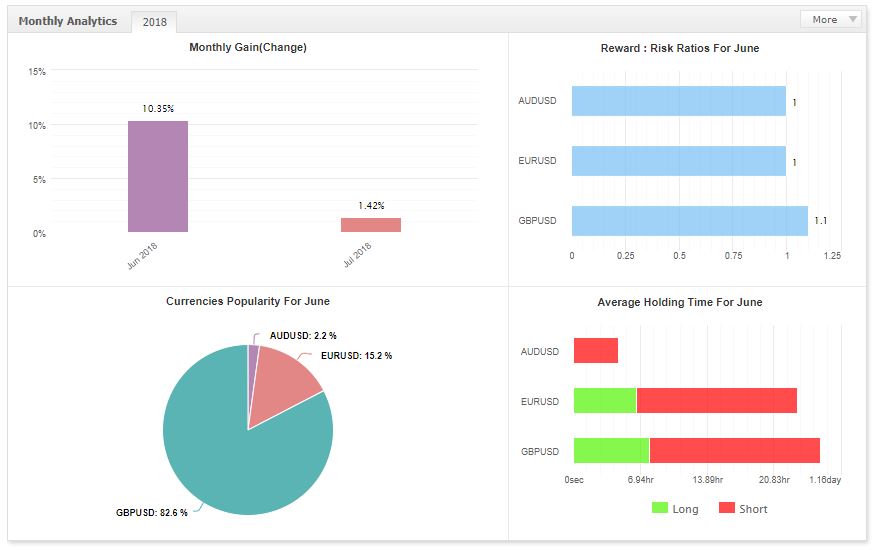
Task: Click the AUDUSD reward risk bar
Action: 678,101
